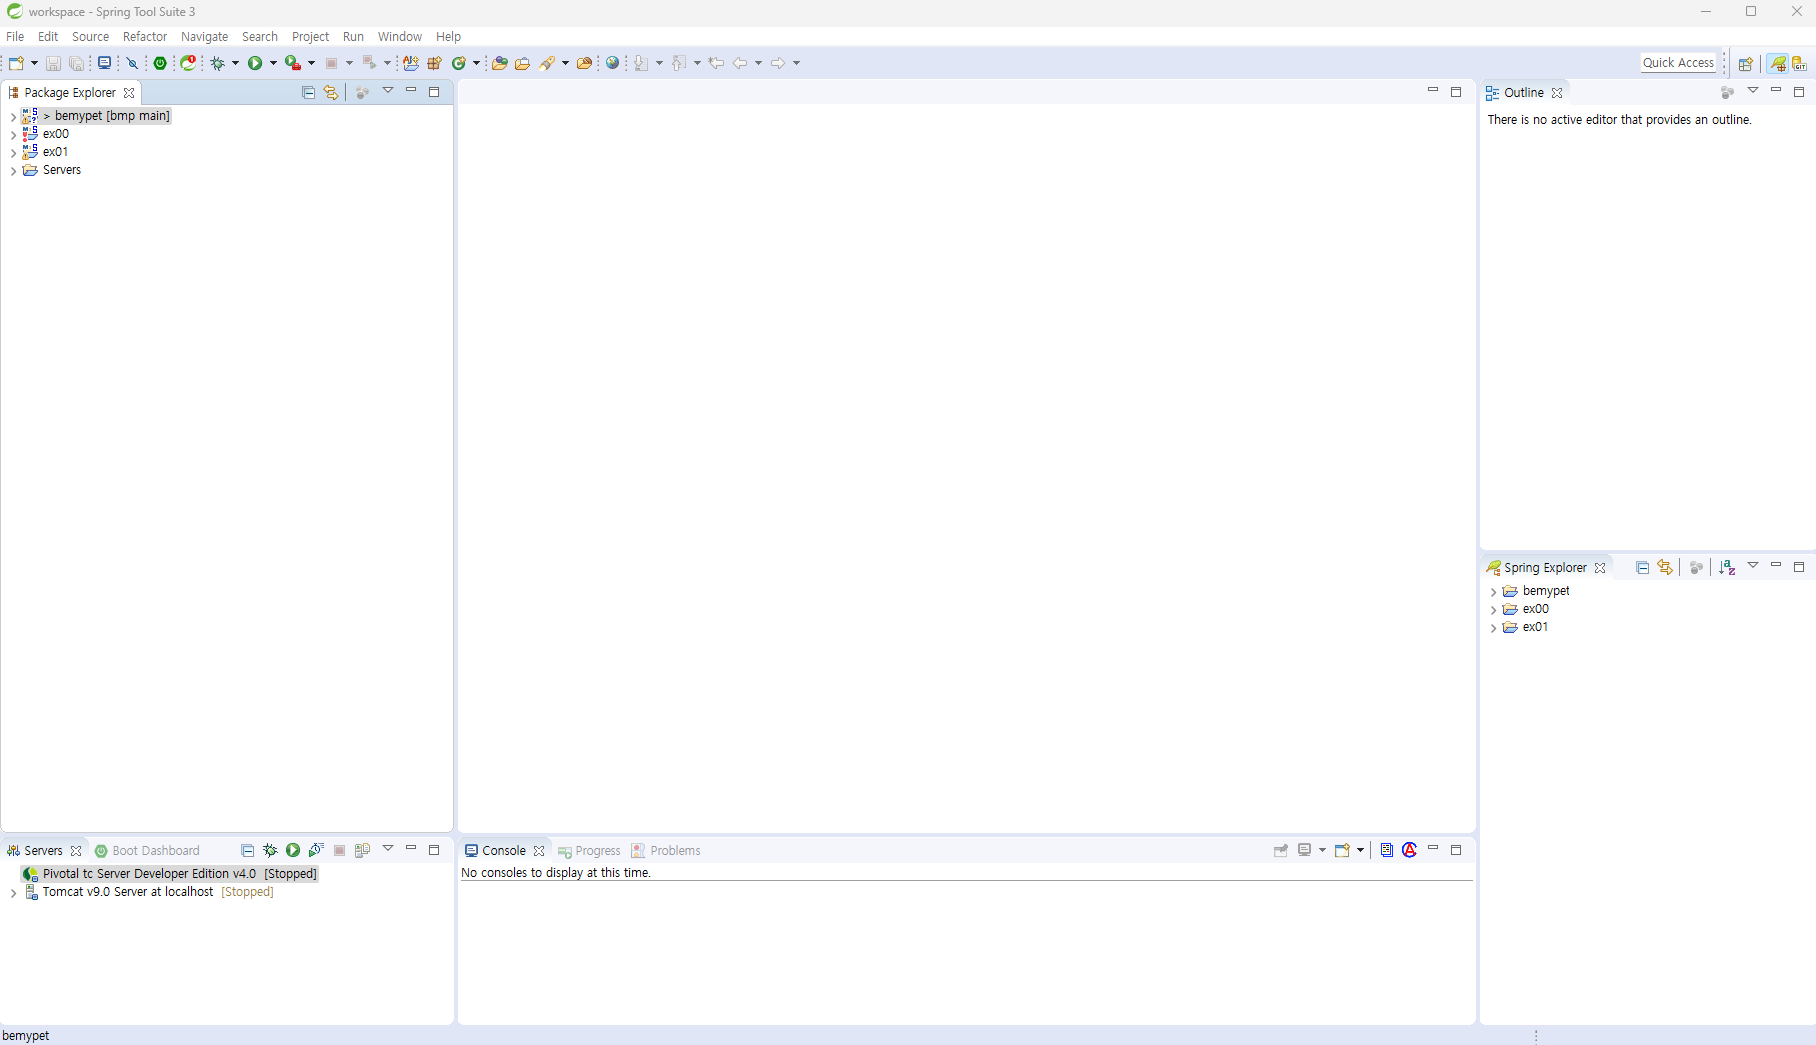Image resolution: width=1816 pixels, height=1045 pixels.
Task: Click the Save icon in the toolbar
Action: click(x=53, y=63)
